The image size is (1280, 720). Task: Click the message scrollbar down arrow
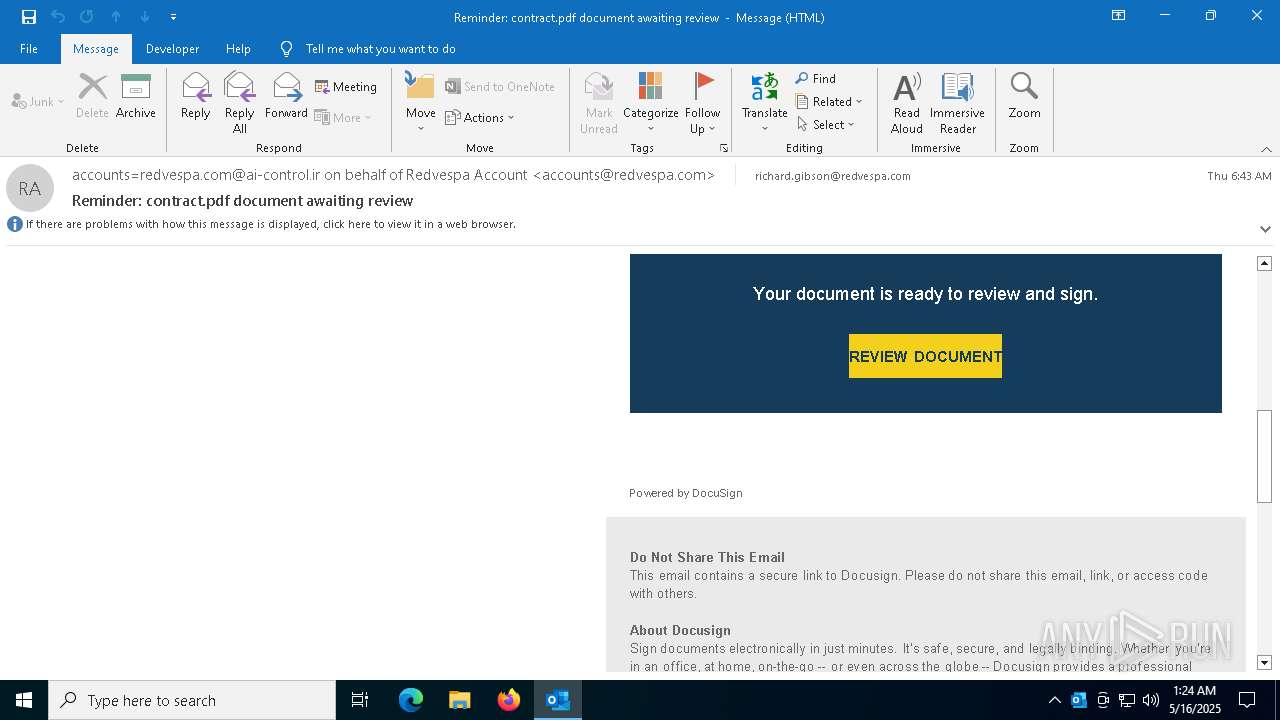pos(1264,662)
